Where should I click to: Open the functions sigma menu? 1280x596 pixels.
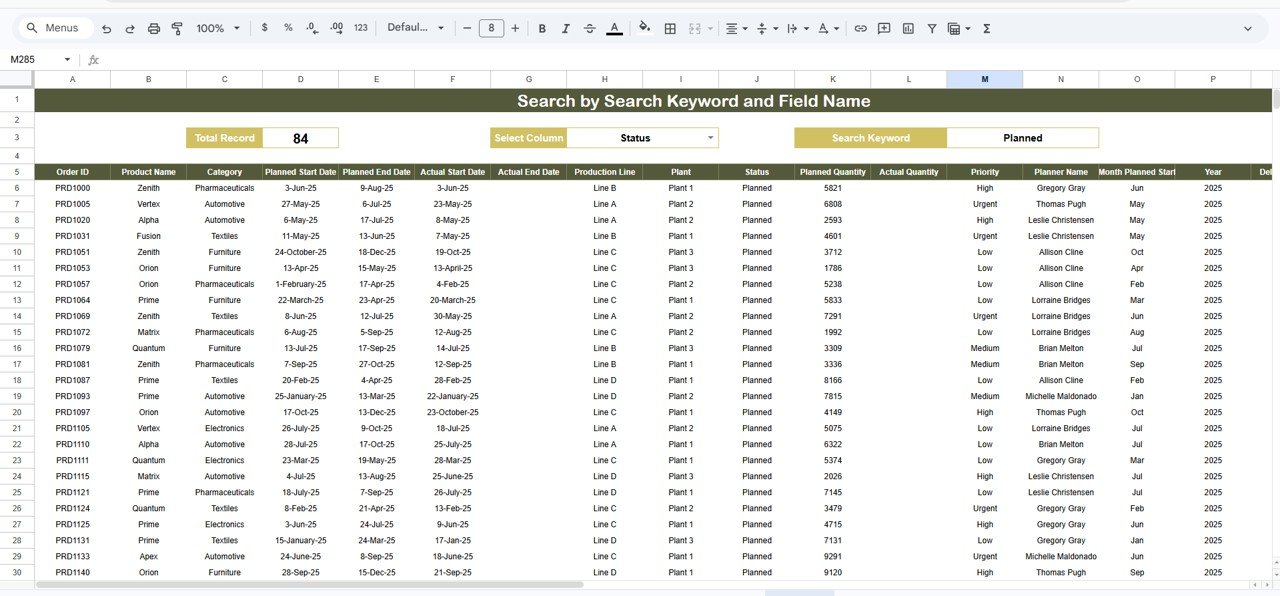coord(986,28)
